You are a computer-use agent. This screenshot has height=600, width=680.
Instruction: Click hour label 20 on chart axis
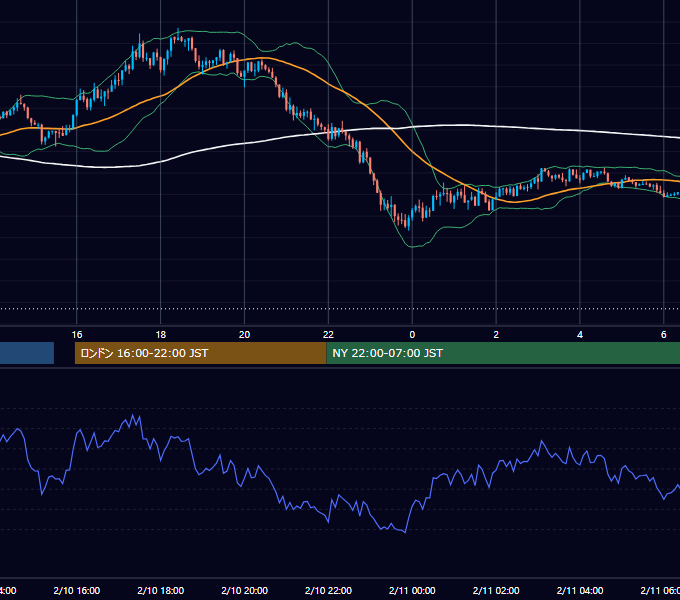(x=245, y=335)
